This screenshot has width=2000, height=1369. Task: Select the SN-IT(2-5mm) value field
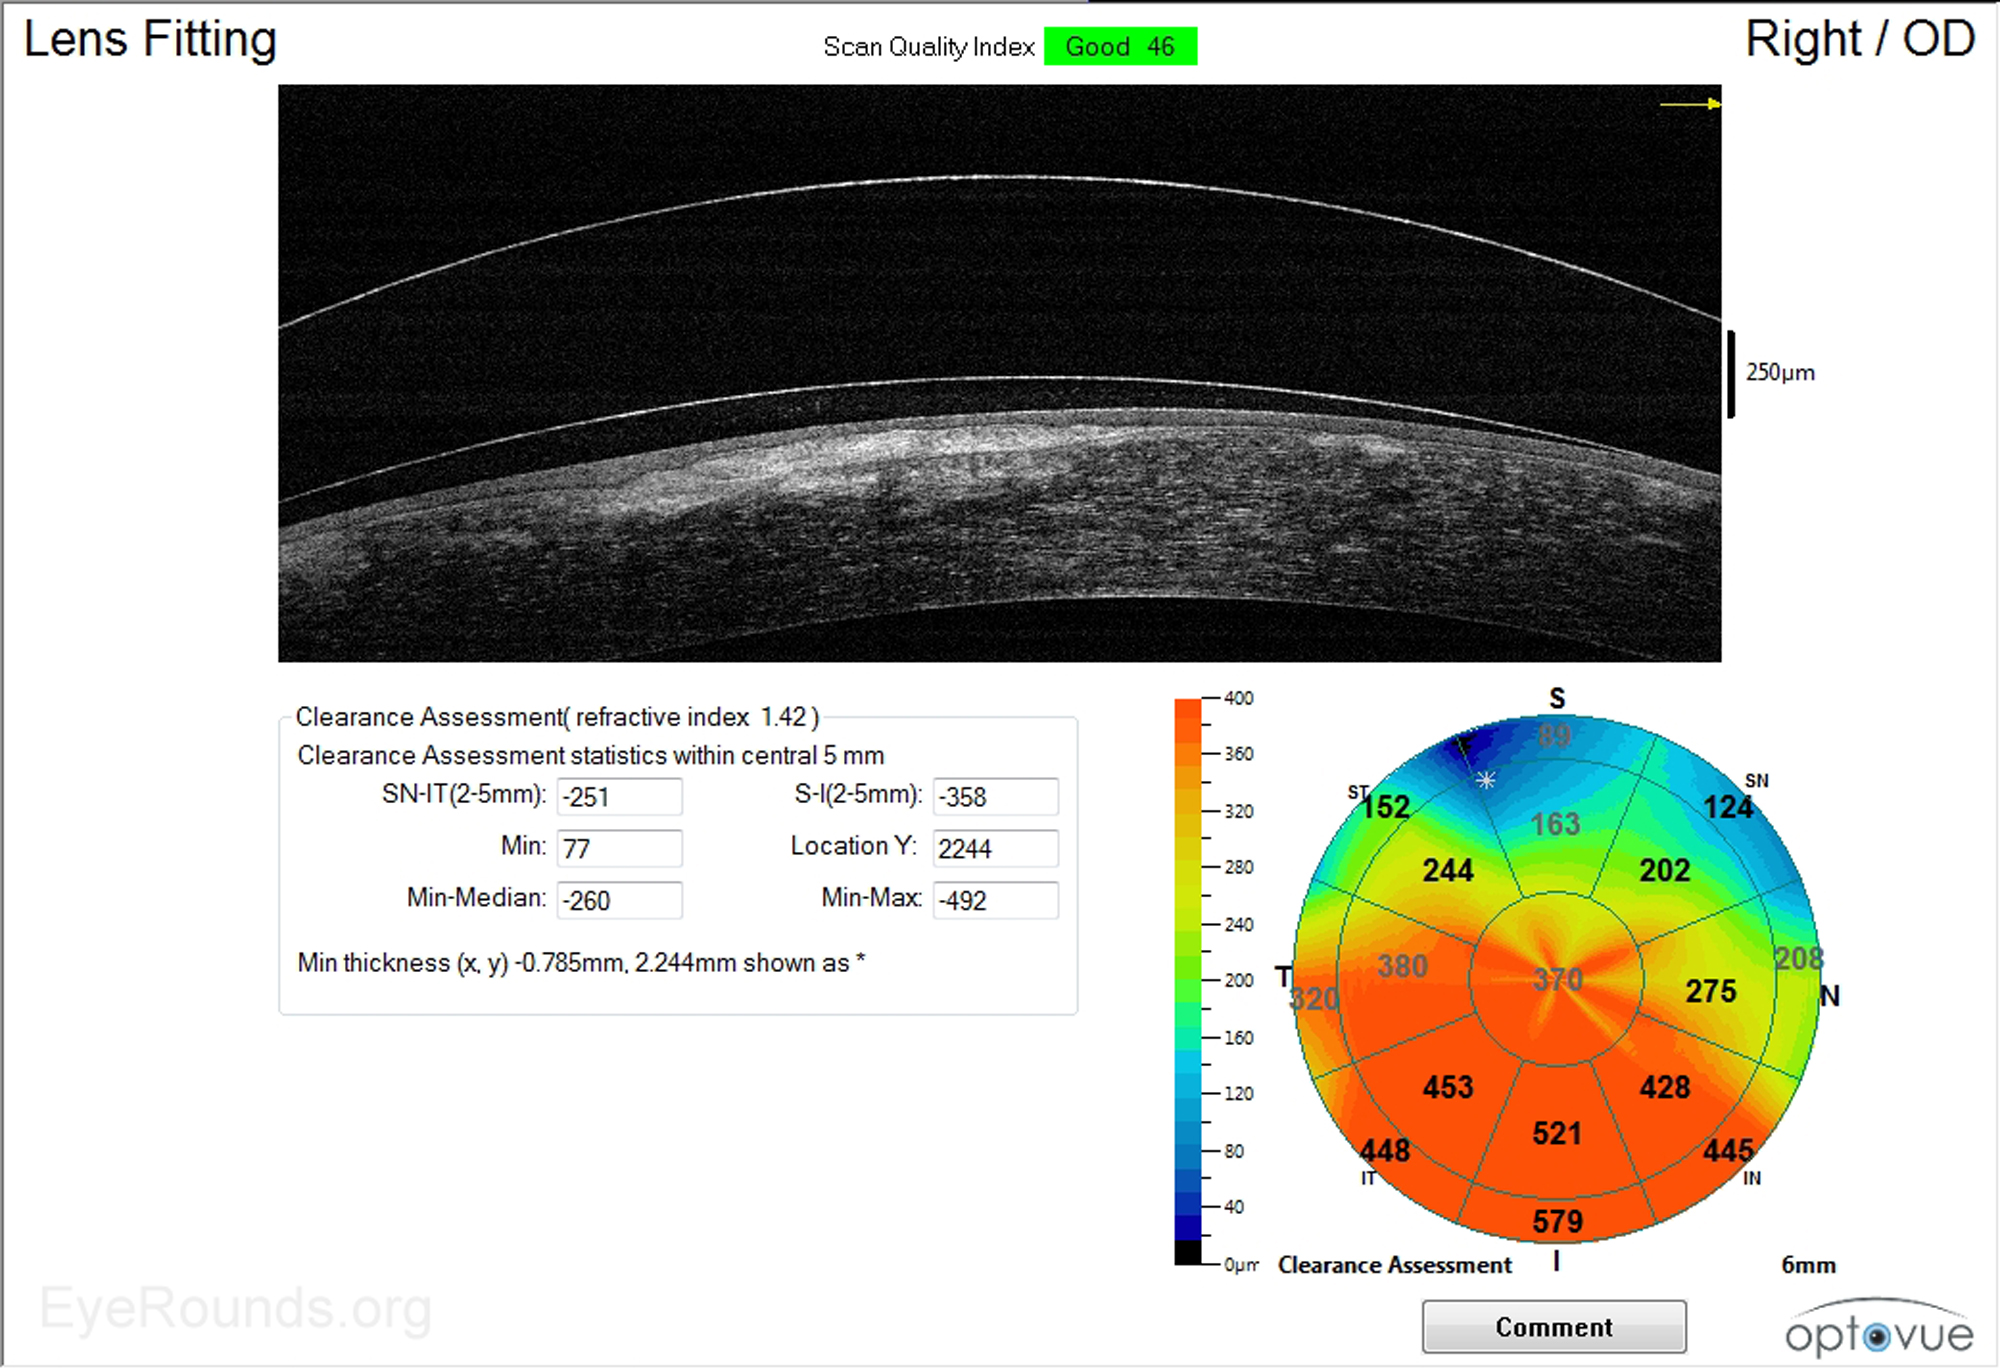(x=620, y=797)
